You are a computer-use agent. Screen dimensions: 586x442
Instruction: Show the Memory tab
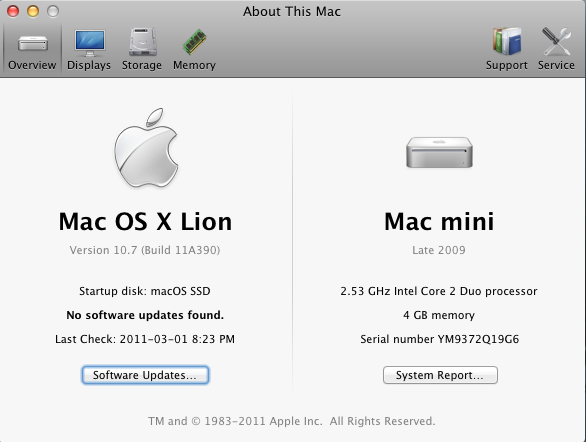[194, 49]
